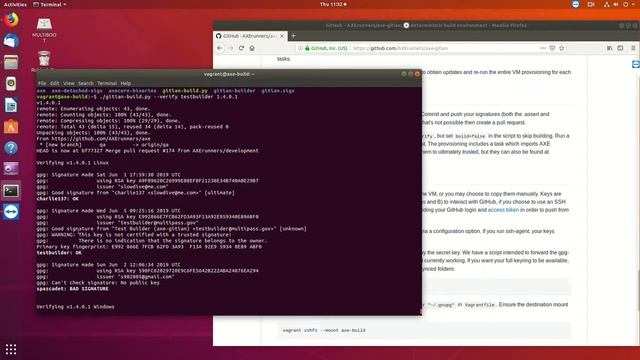Open the clock and calendar in top bar

point(333,4)
